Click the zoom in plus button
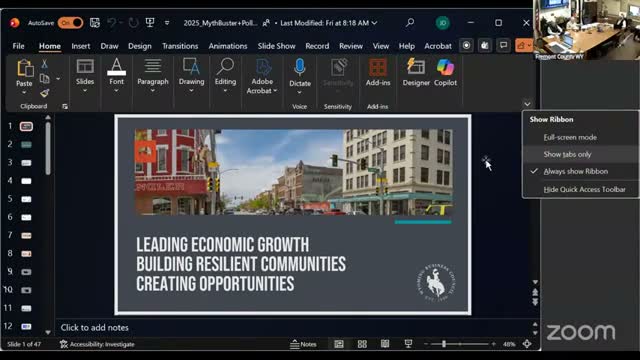Image resolution: width=640 pixels, height=360 pixels. pyautogui.click(x=493, y=344)
